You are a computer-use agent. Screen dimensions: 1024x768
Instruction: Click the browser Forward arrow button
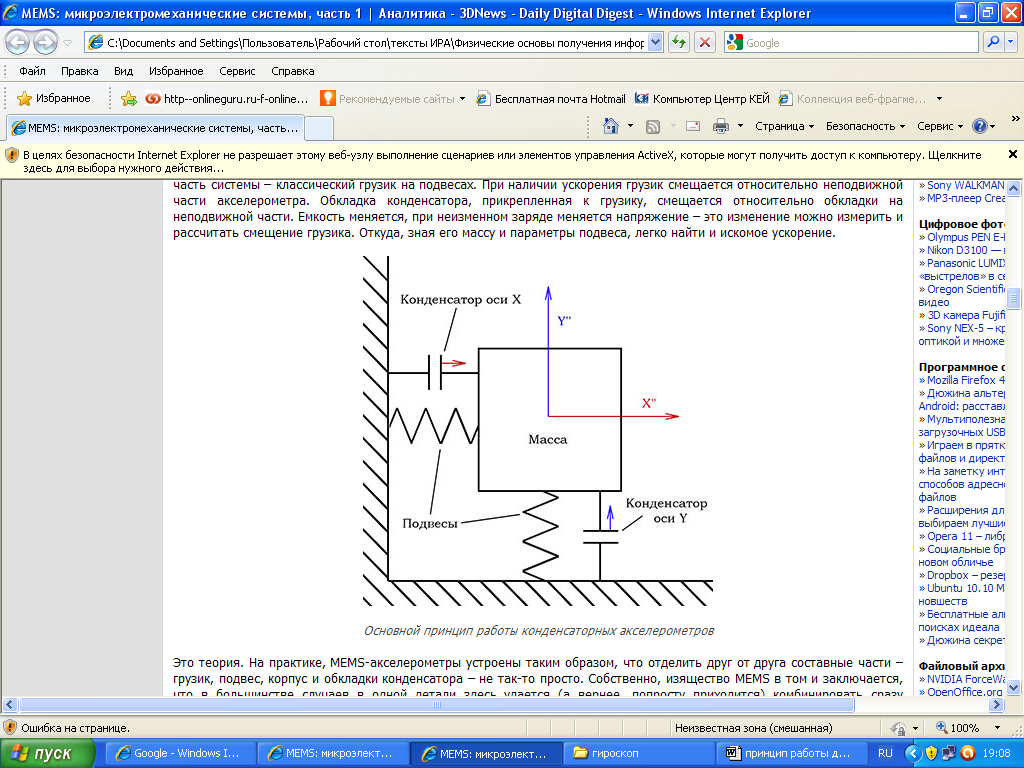click(x=44, y=43)
